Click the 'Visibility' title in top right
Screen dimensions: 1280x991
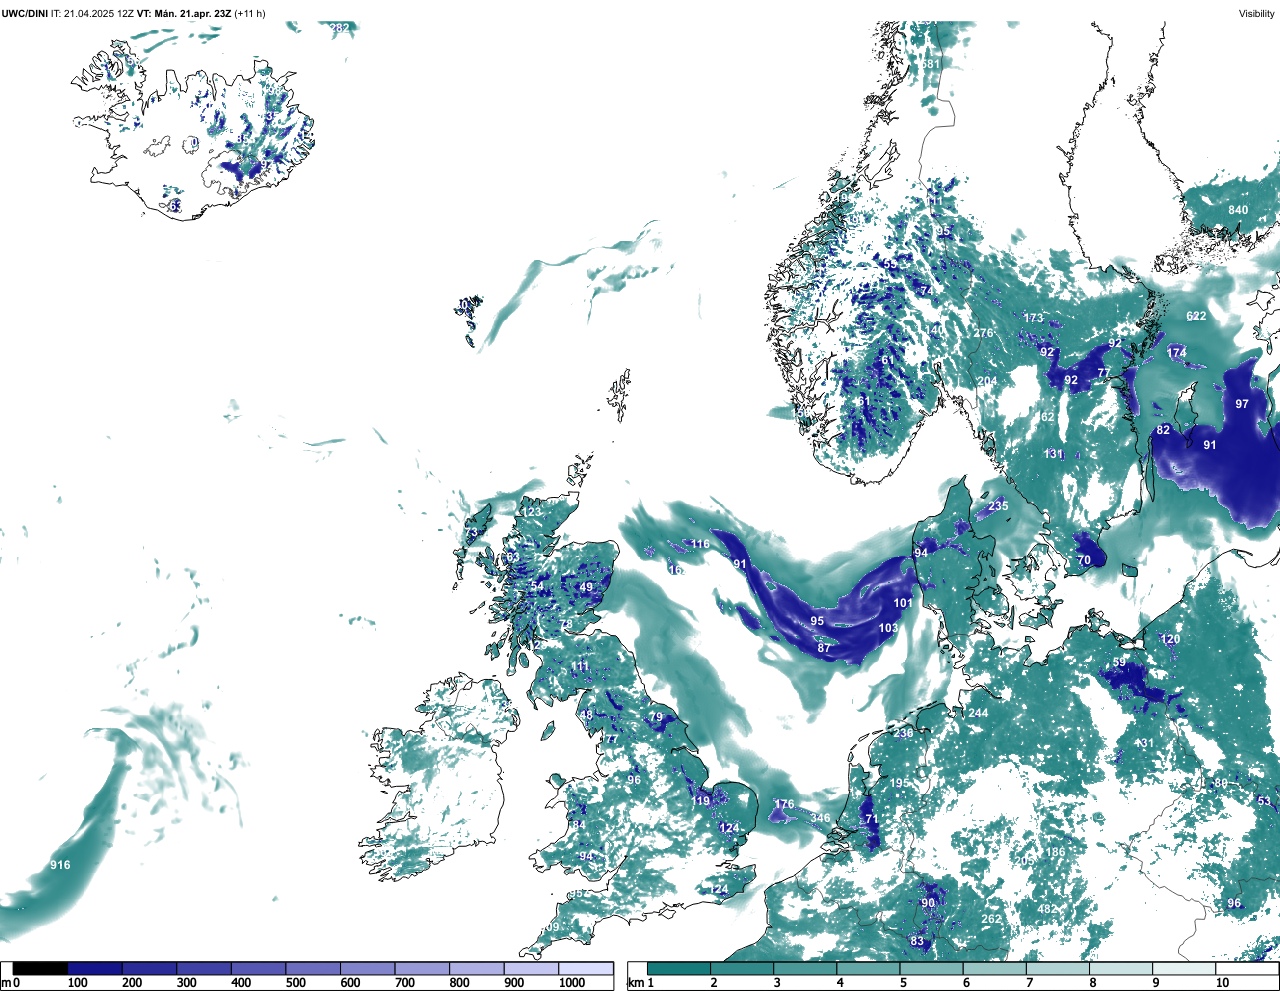click(1257, 14)
